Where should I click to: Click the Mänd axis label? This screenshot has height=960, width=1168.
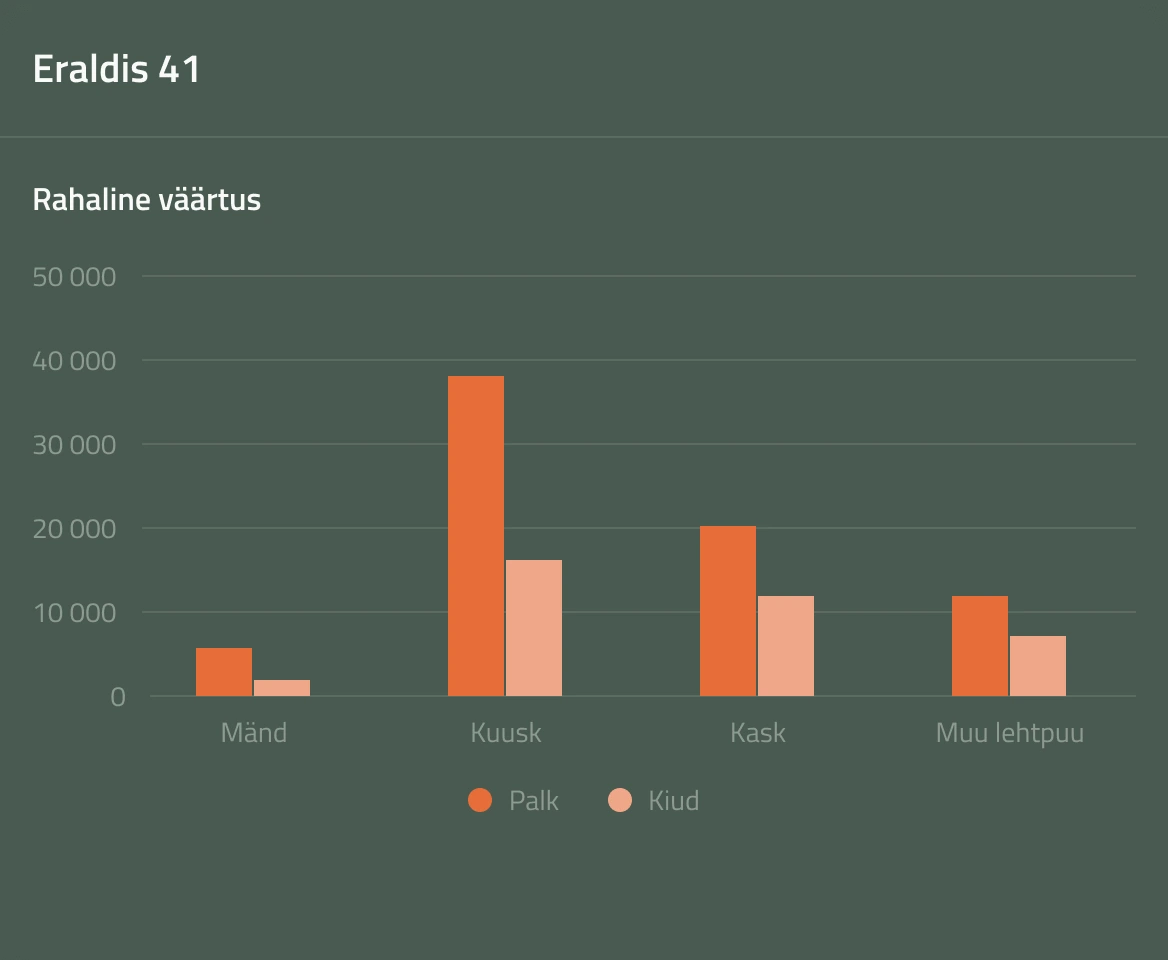pos(254,733)
